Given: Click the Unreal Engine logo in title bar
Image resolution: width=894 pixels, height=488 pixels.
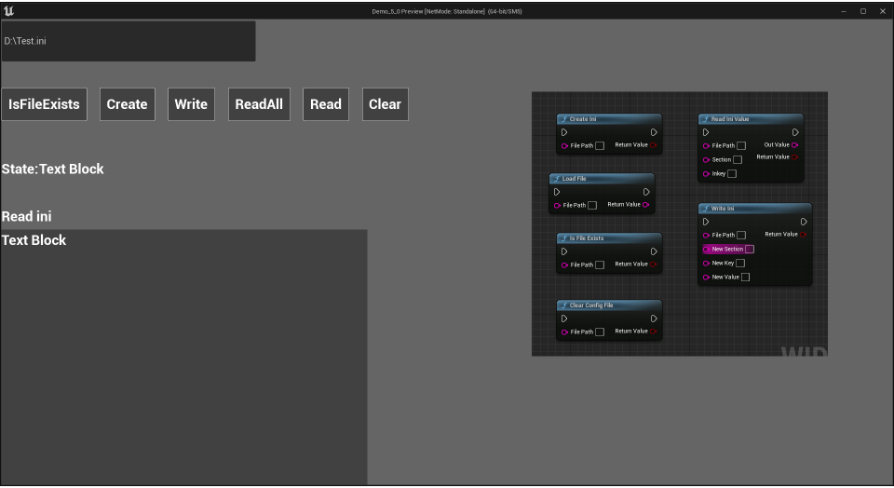Looking at the screenshot, I should (x=9, y=11).
